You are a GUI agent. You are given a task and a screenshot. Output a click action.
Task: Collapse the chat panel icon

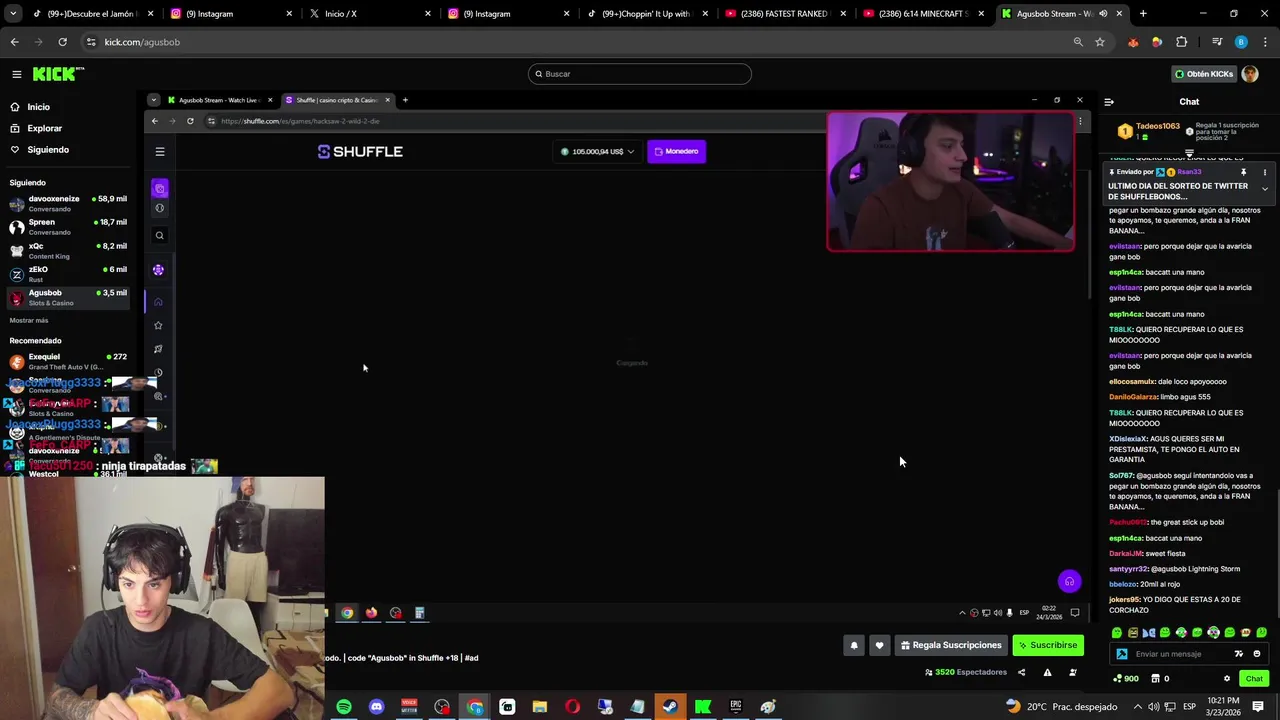[1109, 102]
